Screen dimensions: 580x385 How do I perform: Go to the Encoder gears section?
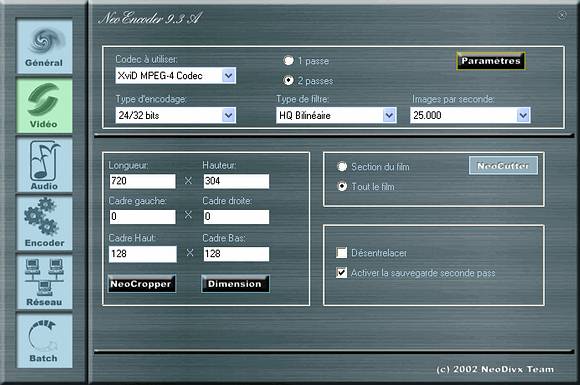(x=44, y=223)
